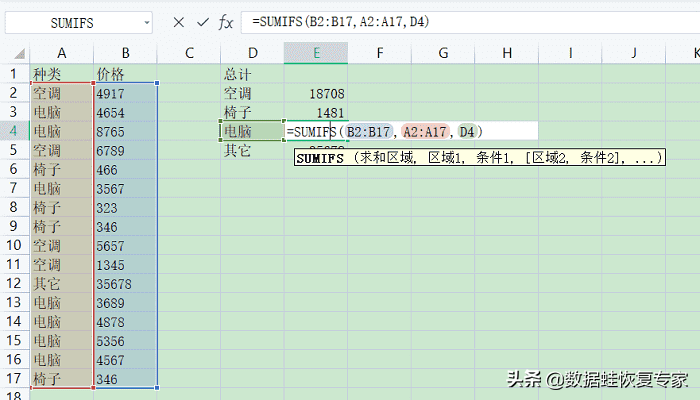The height and width of the screenshot is (400, 700).
Task: Click 其它 in the summary column D
Action: point(253,150)
